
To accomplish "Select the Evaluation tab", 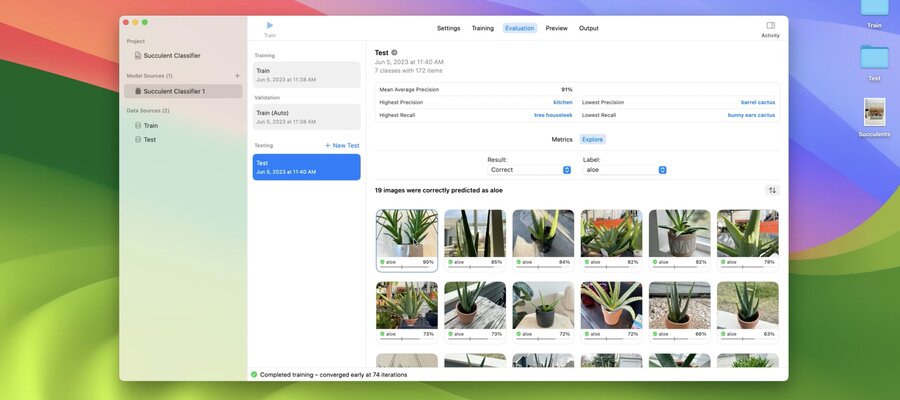I will click(520, 28).
